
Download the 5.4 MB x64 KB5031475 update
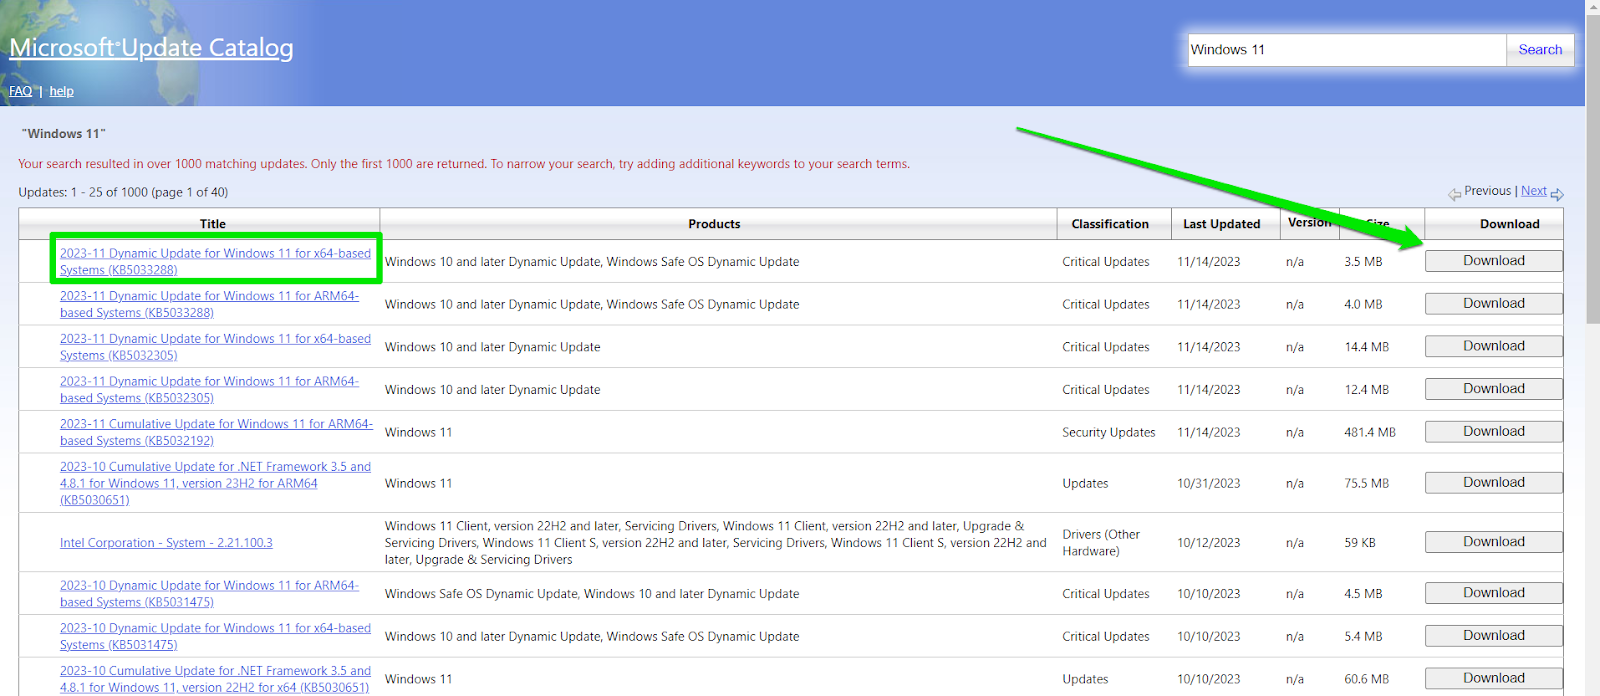1494,635
